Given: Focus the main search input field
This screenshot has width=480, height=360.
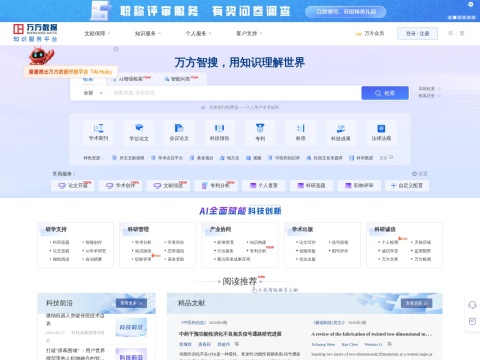Looking at the screenshot, I should (x=234, y=93).
